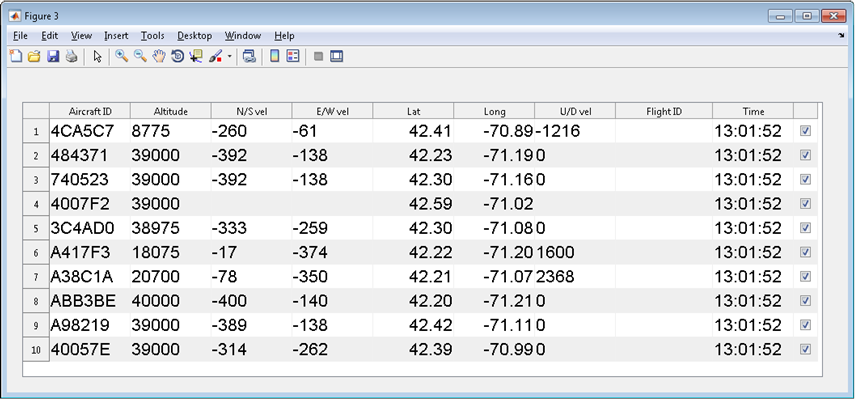The image size is (855, 399).
Task: Click the N/S vel column header
Action: [251, 111]
